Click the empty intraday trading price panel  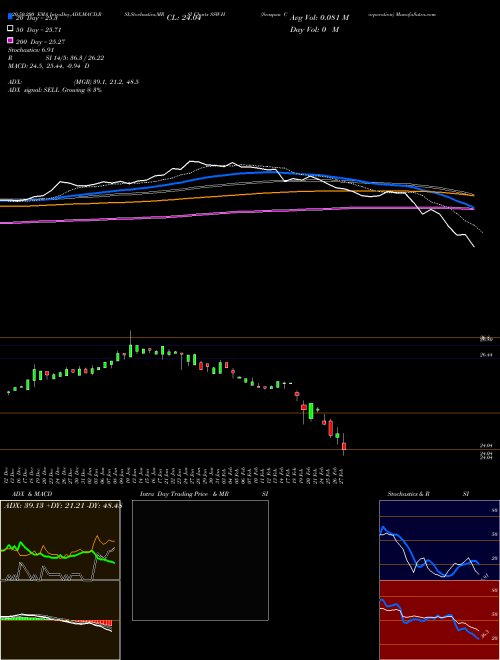[x=200, y=560]
